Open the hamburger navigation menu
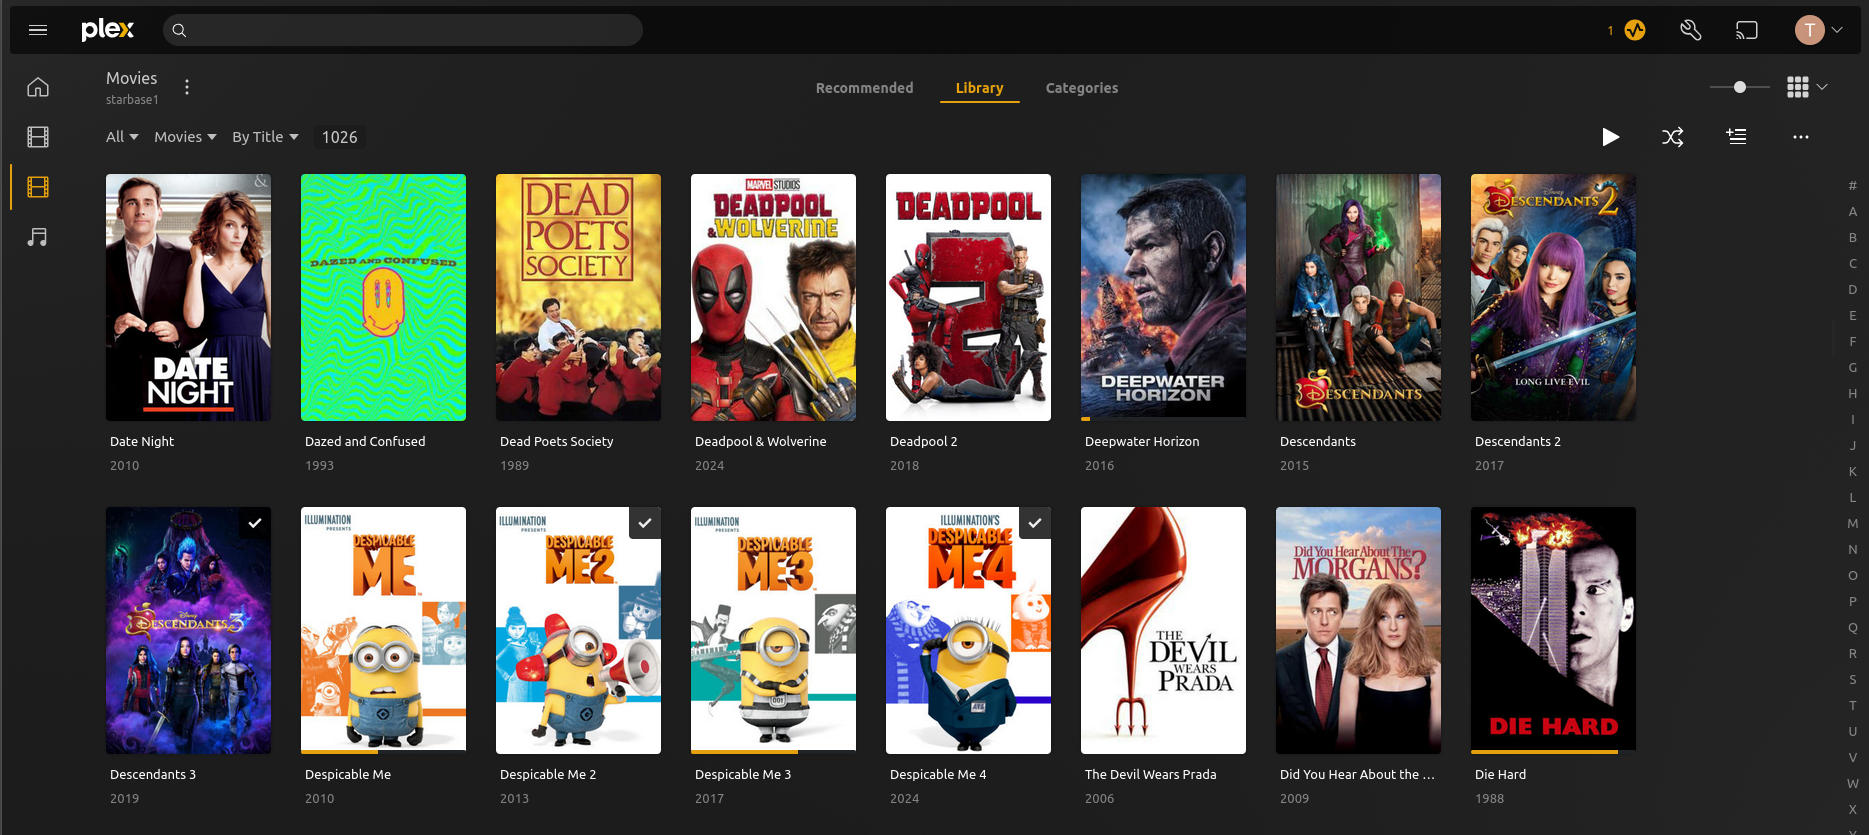 pos(38,30)
